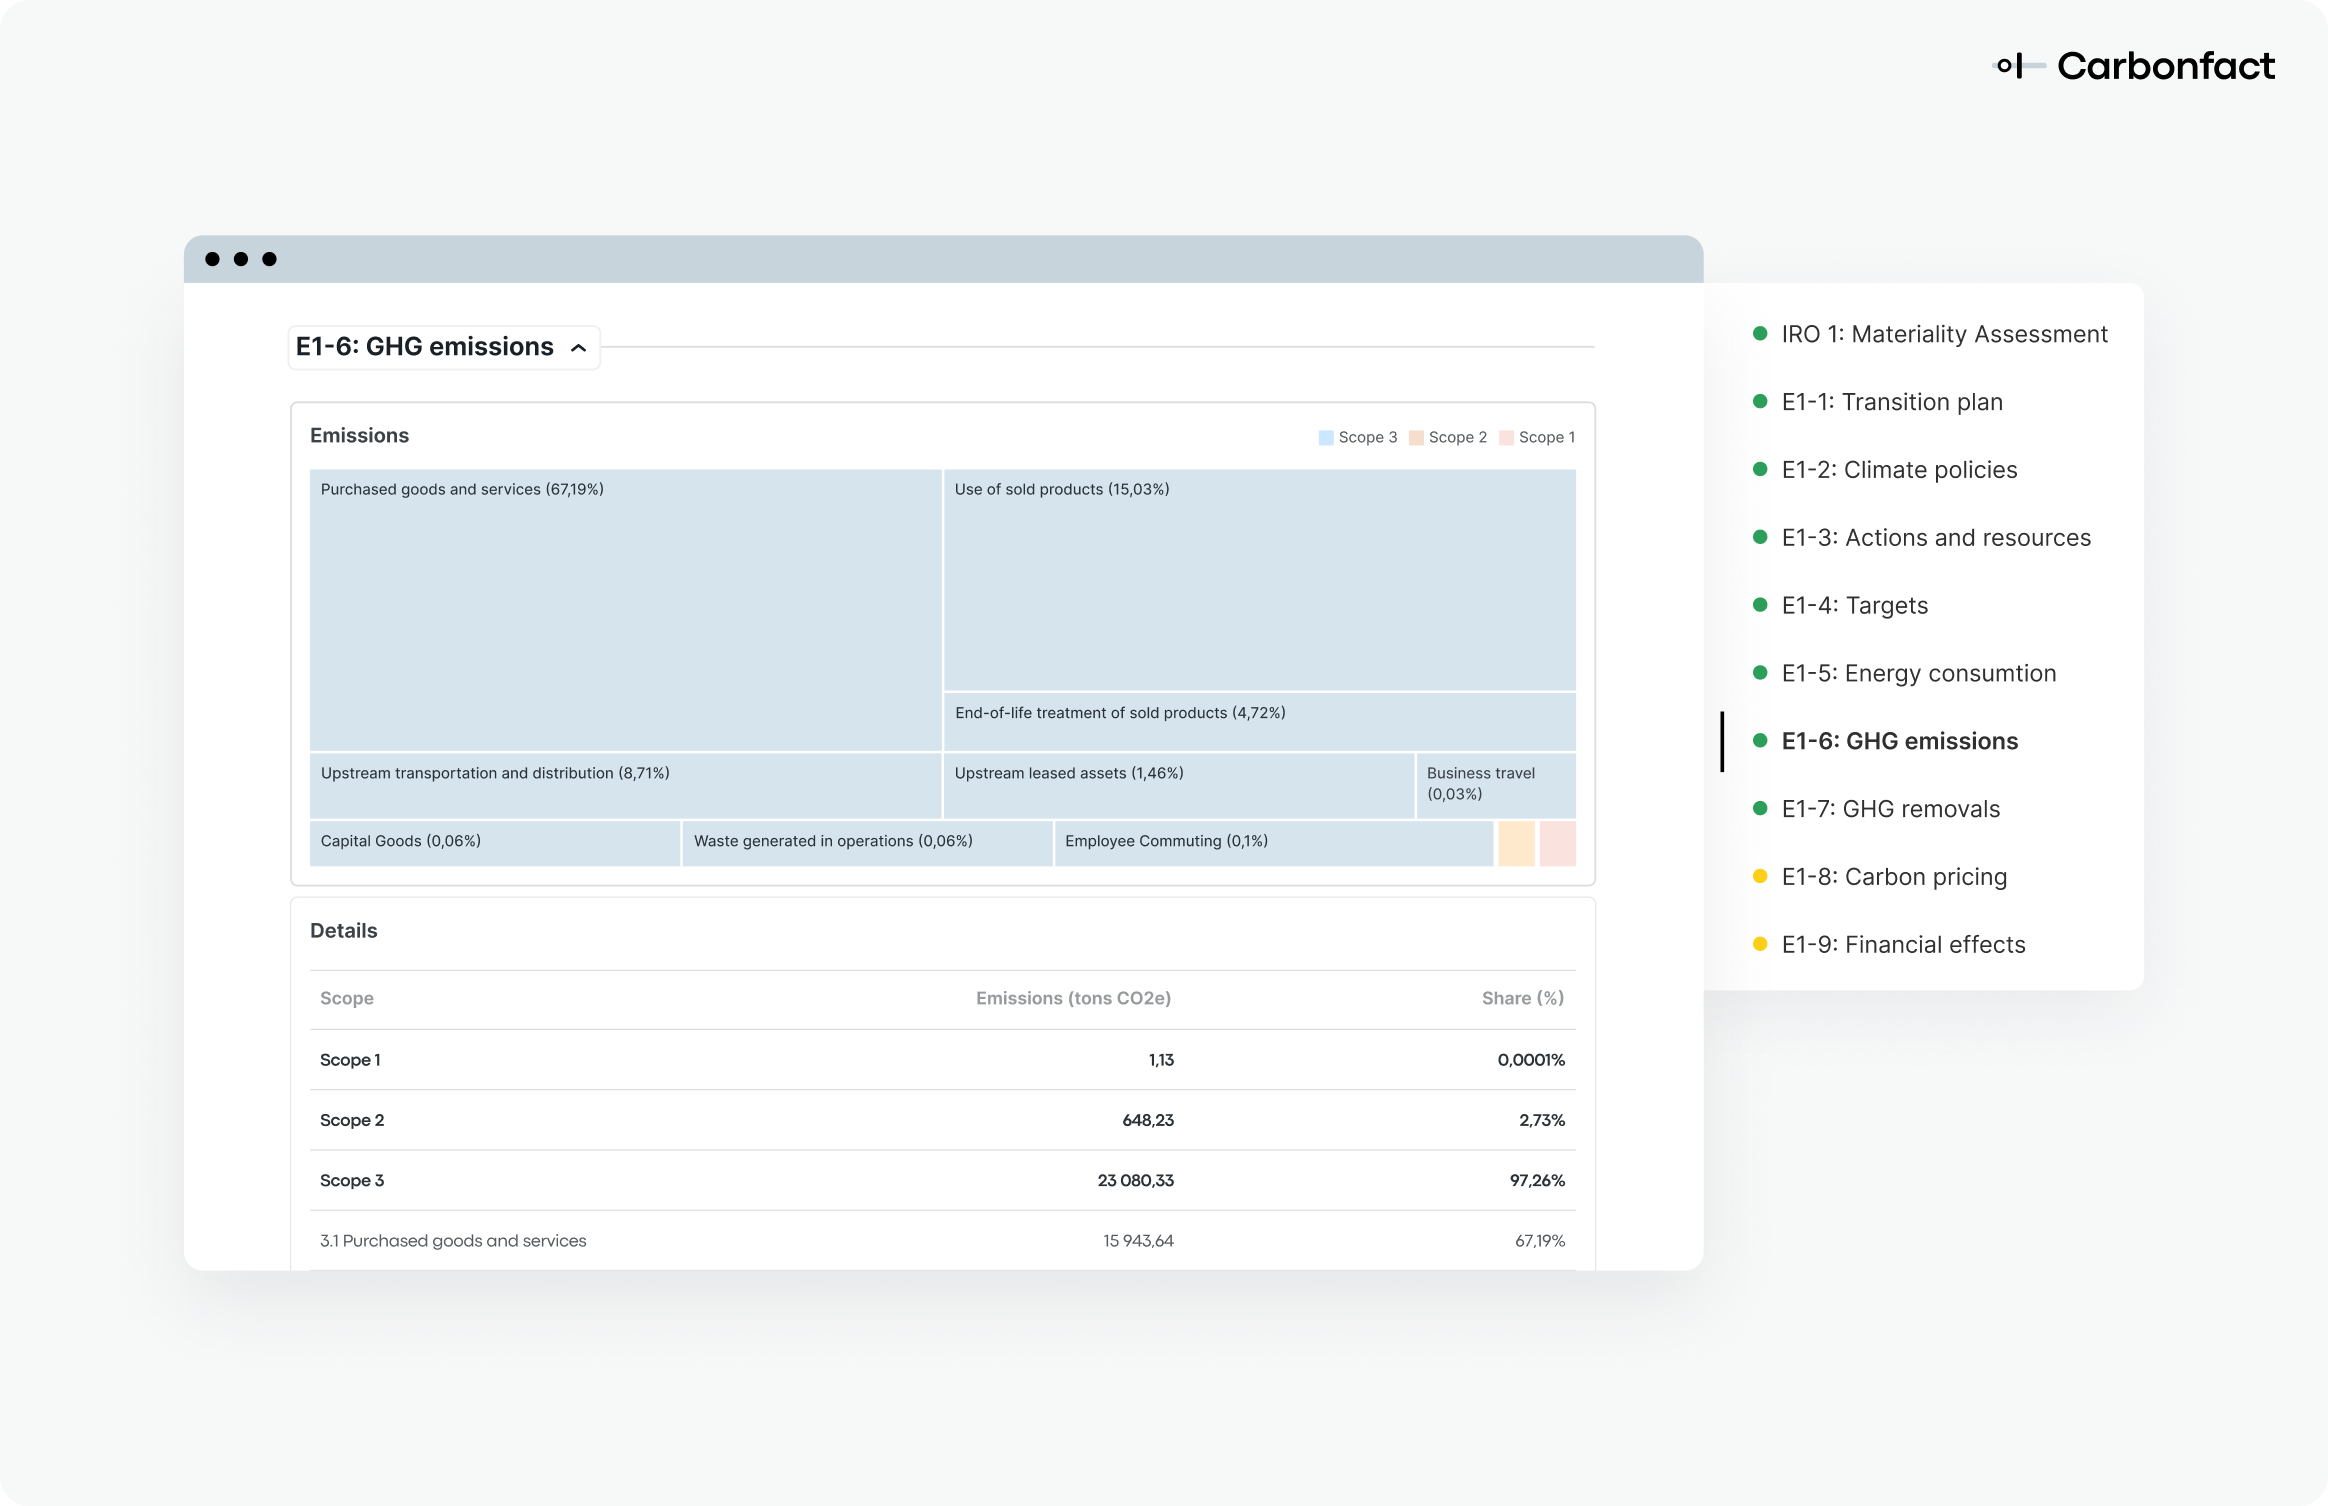Click the Scope column header
This screenshot has height=1506, width=2328.
(347, 998)
